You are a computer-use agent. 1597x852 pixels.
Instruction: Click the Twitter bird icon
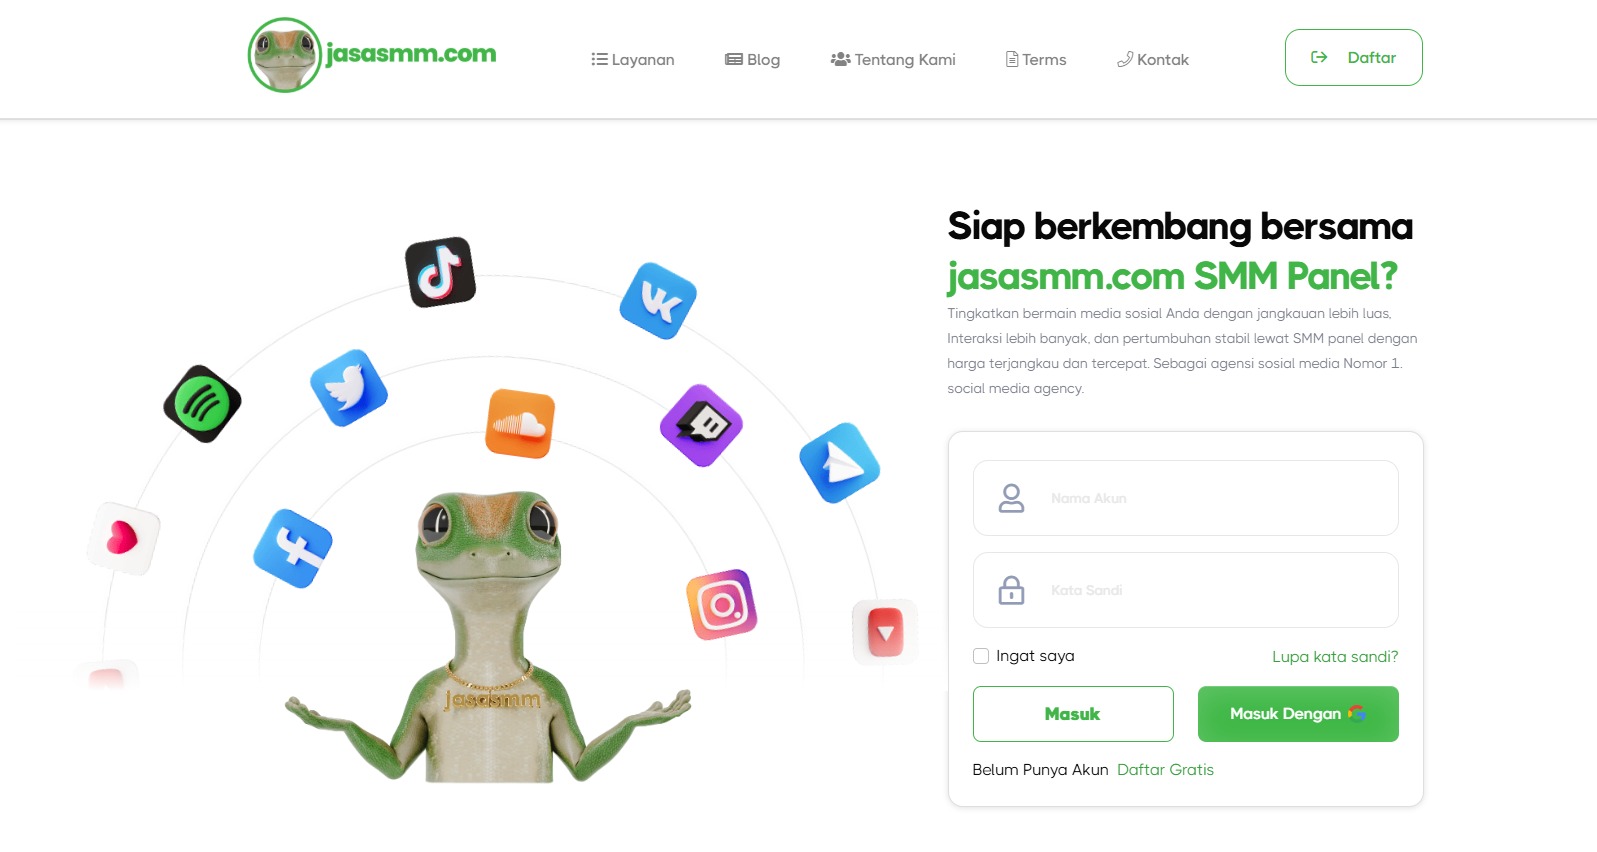349,388
